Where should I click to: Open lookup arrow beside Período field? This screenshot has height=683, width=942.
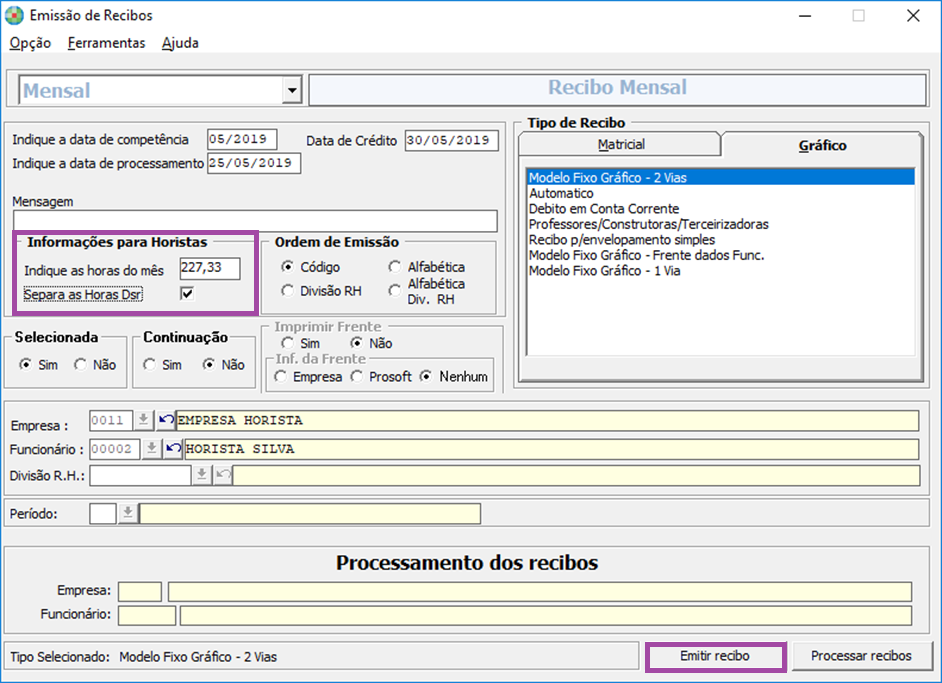click(128, 514)
